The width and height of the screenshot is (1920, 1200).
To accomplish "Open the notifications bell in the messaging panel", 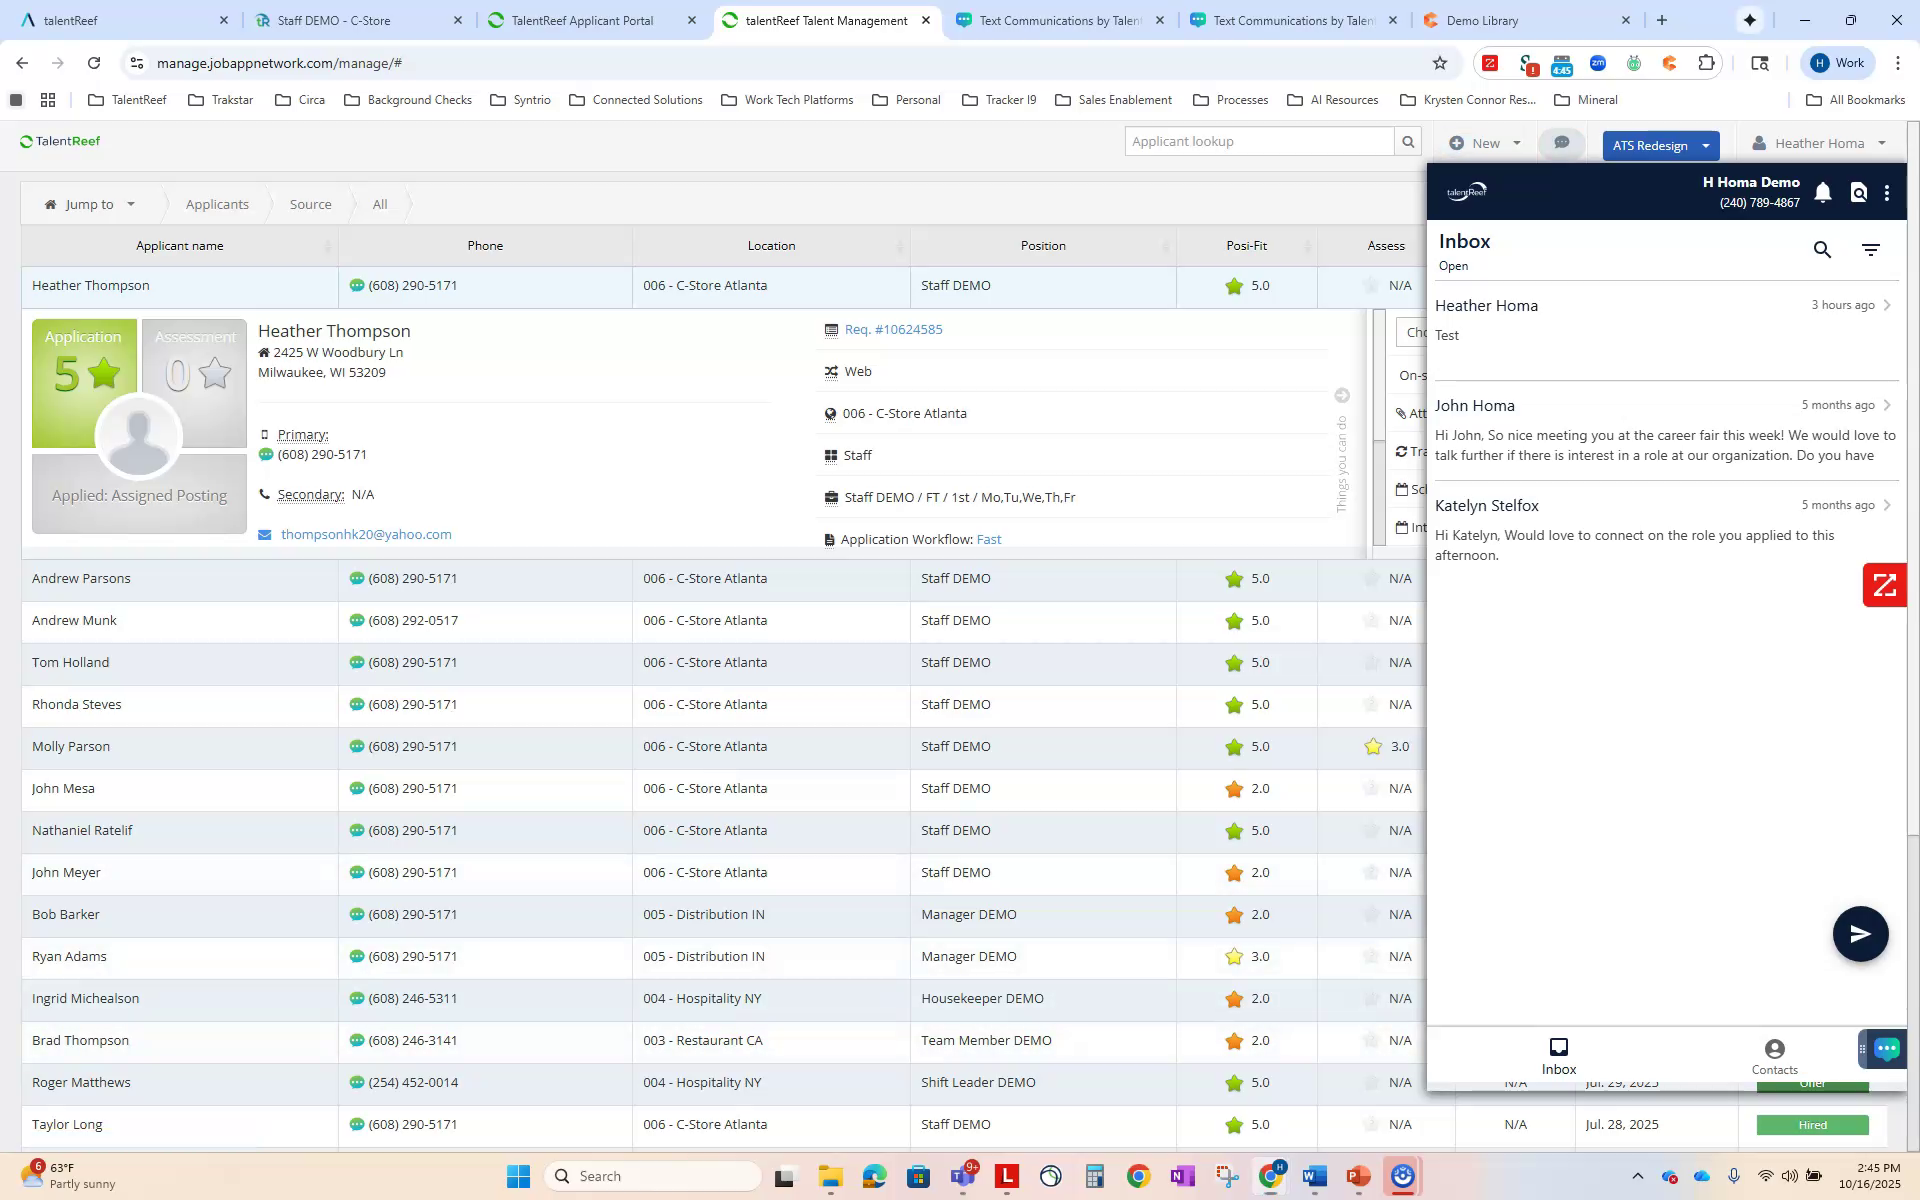I will [1822, 192].
